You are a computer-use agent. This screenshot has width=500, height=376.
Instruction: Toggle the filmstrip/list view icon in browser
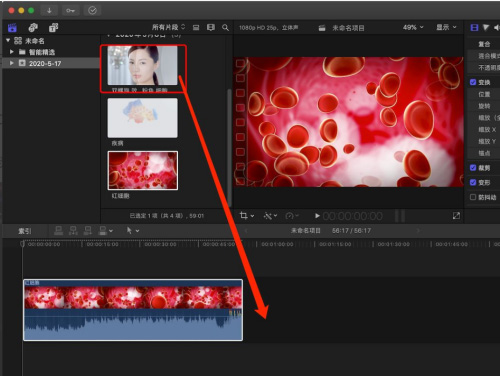tap(196, 28)
